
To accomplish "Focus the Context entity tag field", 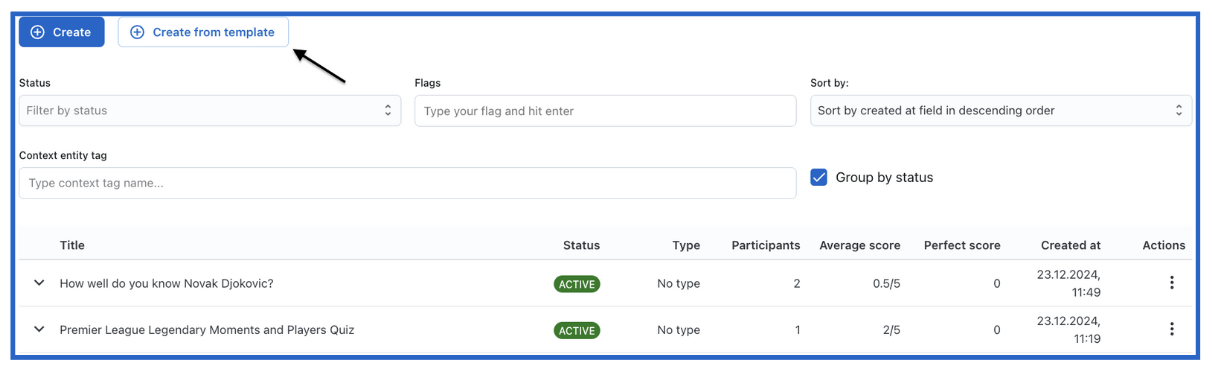I will point(407,183).
